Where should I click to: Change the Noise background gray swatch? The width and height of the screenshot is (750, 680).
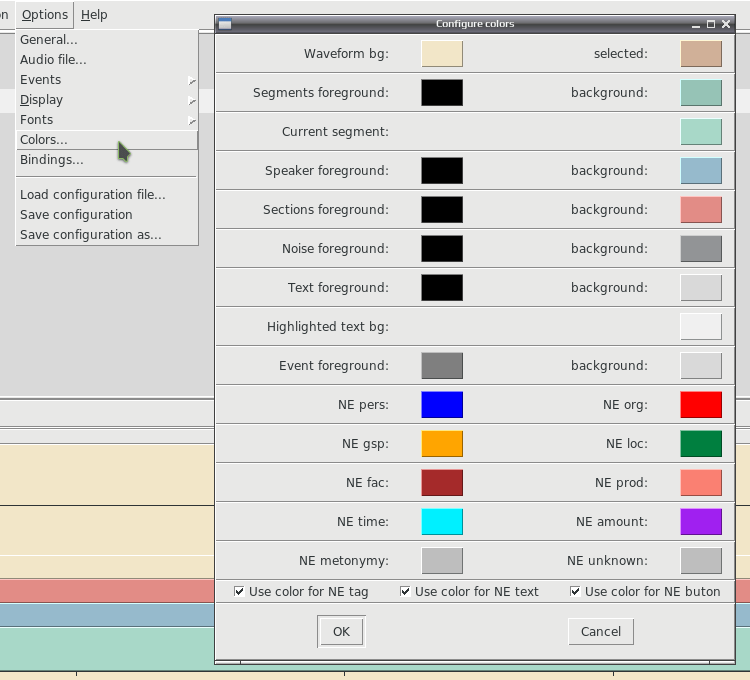tap(701, 249)
